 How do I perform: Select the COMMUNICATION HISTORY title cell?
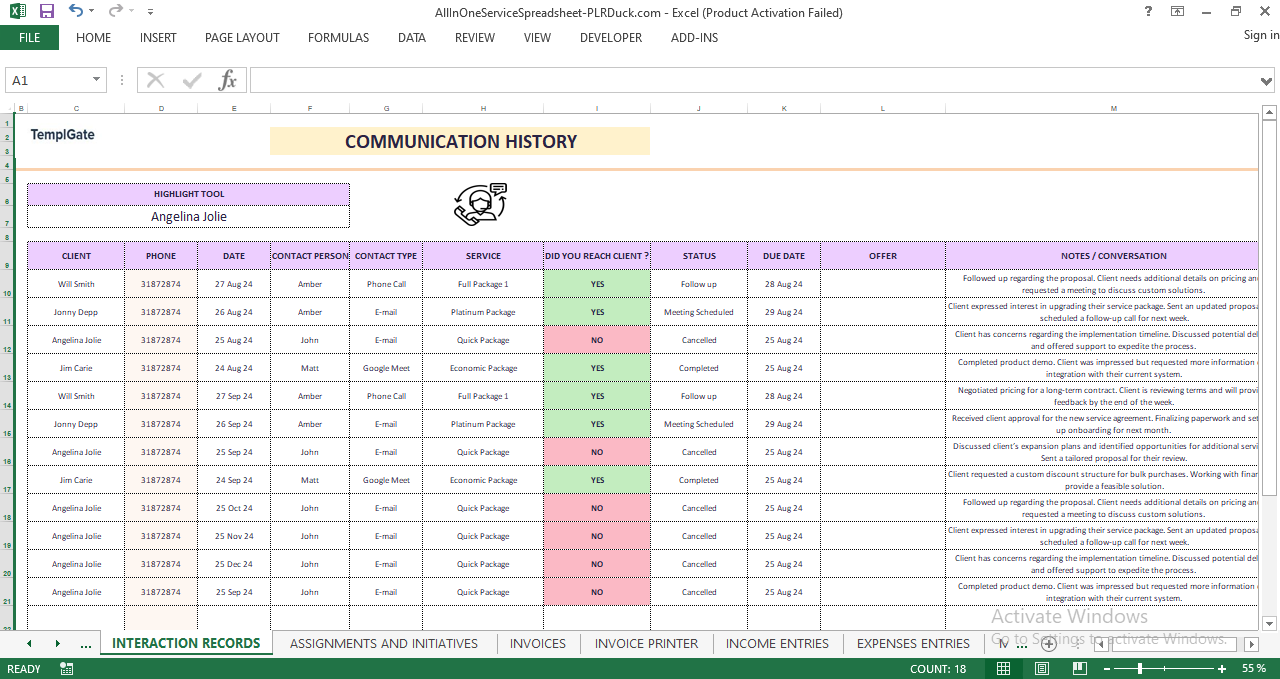click(460, 141)
